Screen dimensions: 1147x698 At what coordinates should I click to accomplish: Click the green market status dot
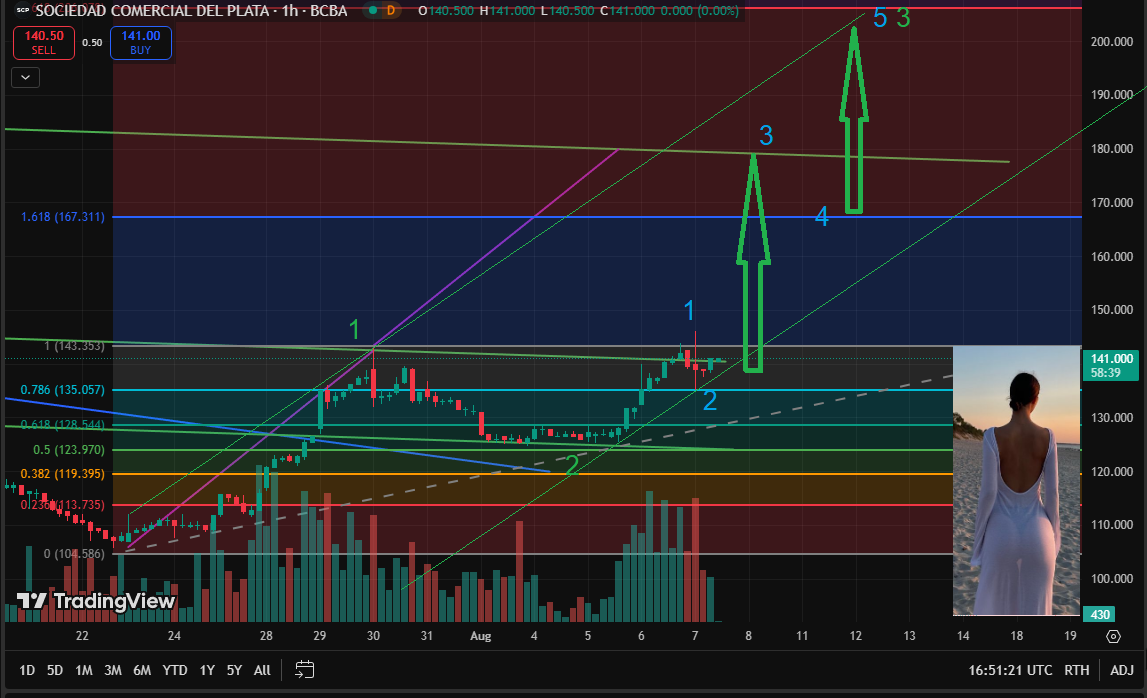(x=373, y=11)
